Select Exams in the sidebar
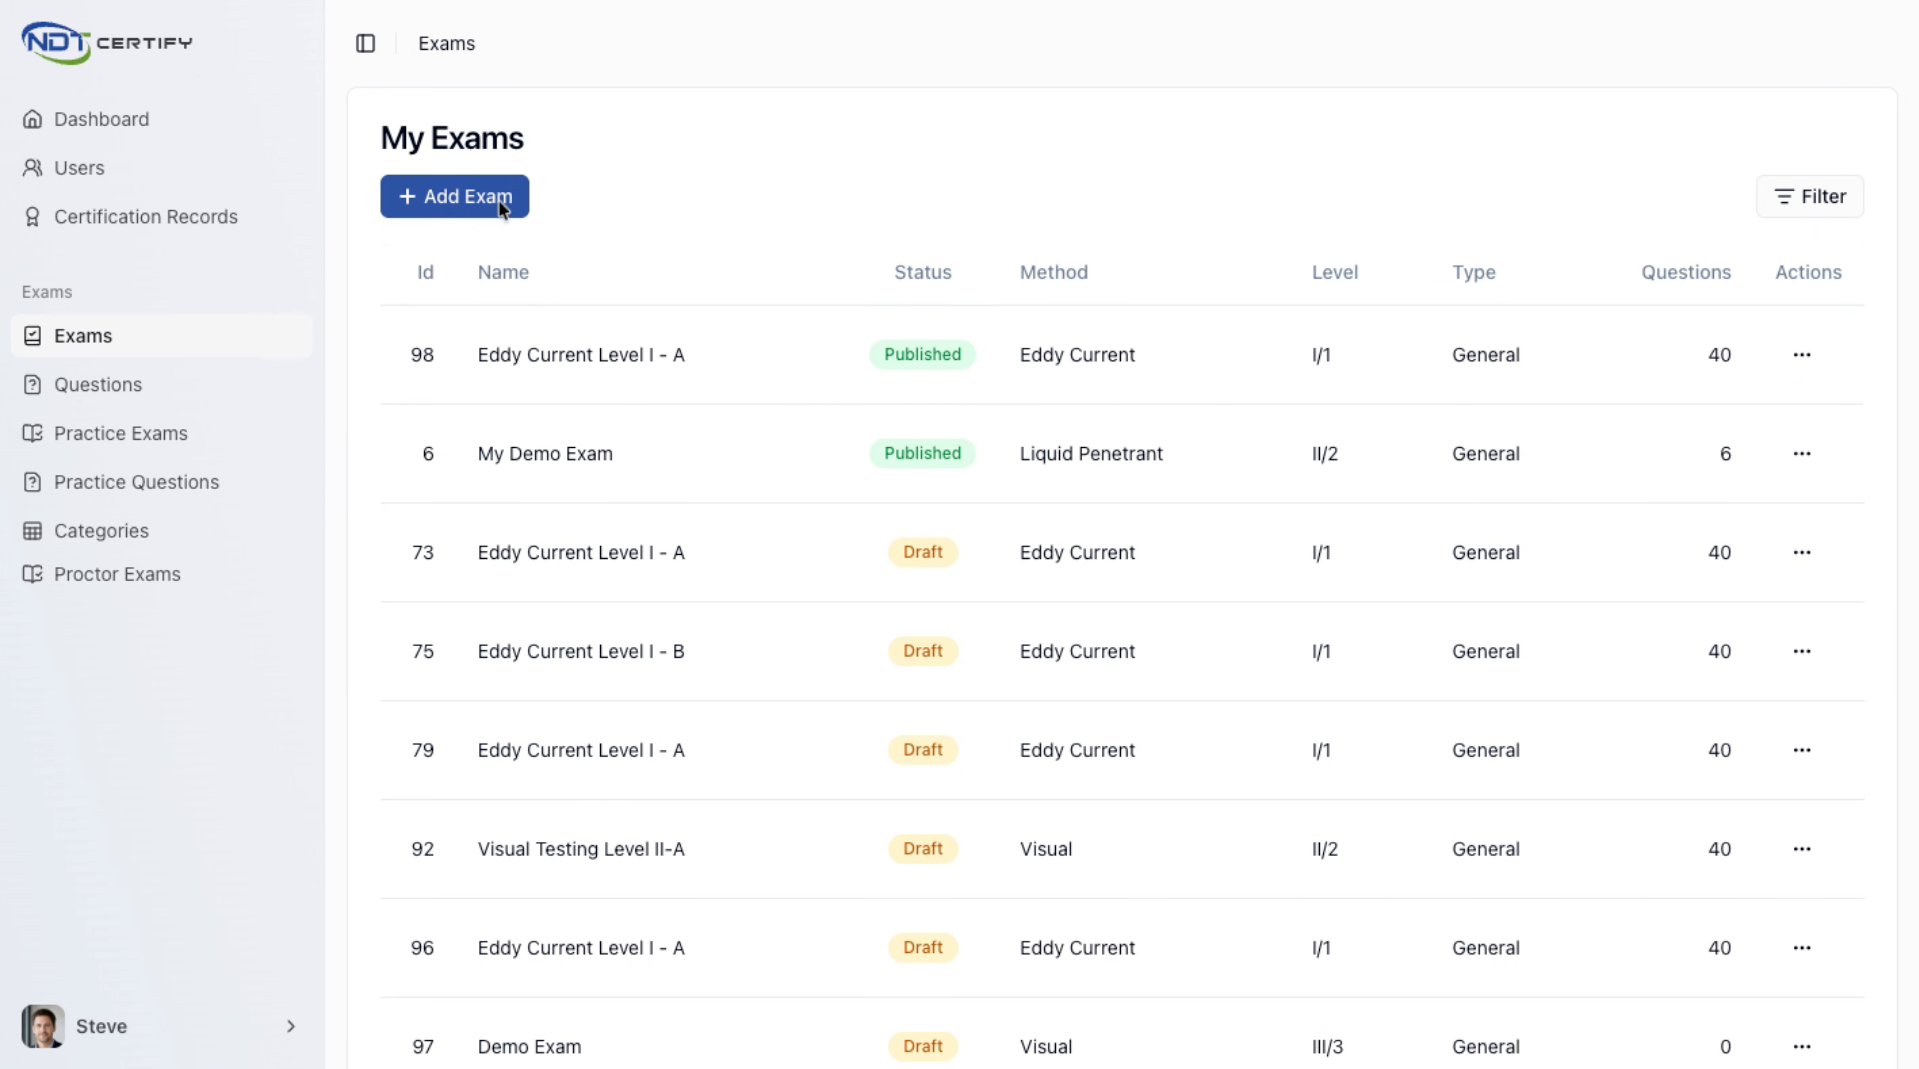The height and width of the screenshot is (1069, 1919). 161,336
